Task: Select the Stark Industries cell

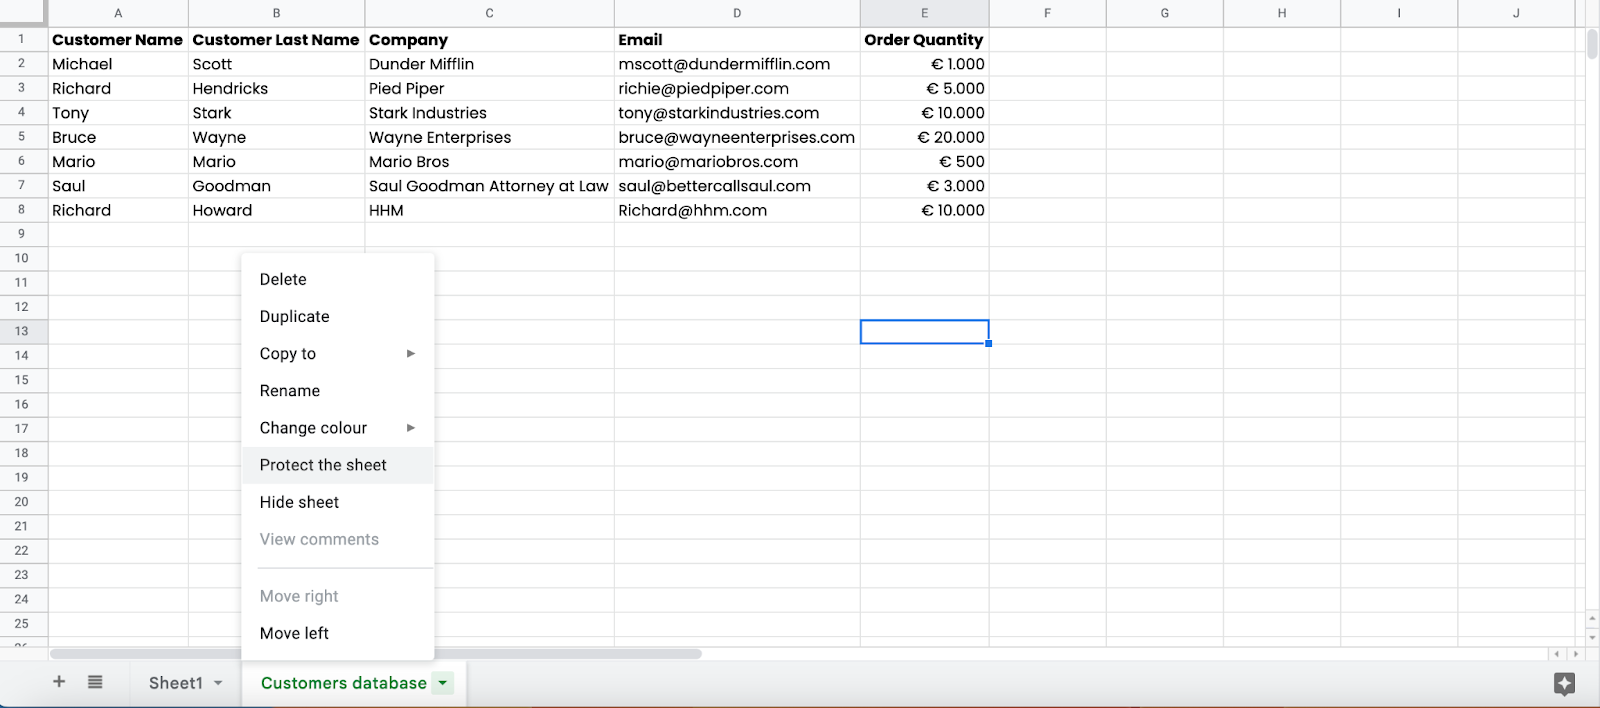Action: 490,113
